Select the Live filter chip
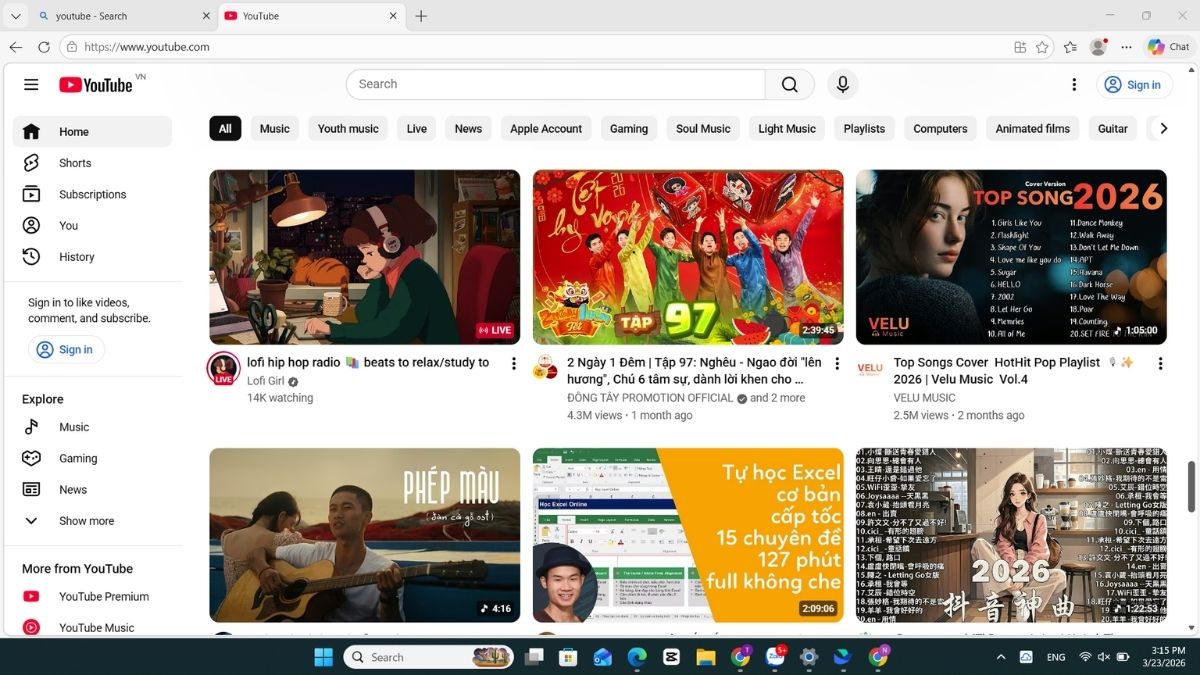 416,128
